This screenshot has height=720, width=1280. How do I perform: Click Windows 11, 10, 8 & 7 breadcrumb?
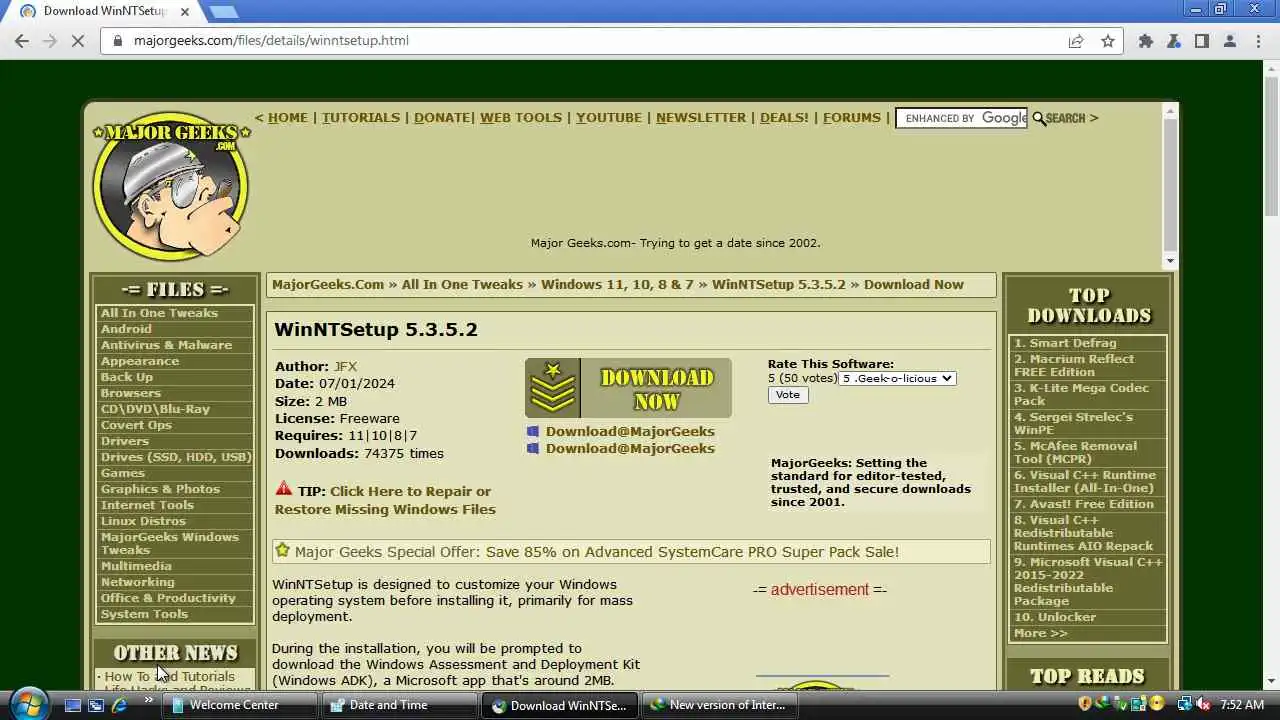coord(617,284)
